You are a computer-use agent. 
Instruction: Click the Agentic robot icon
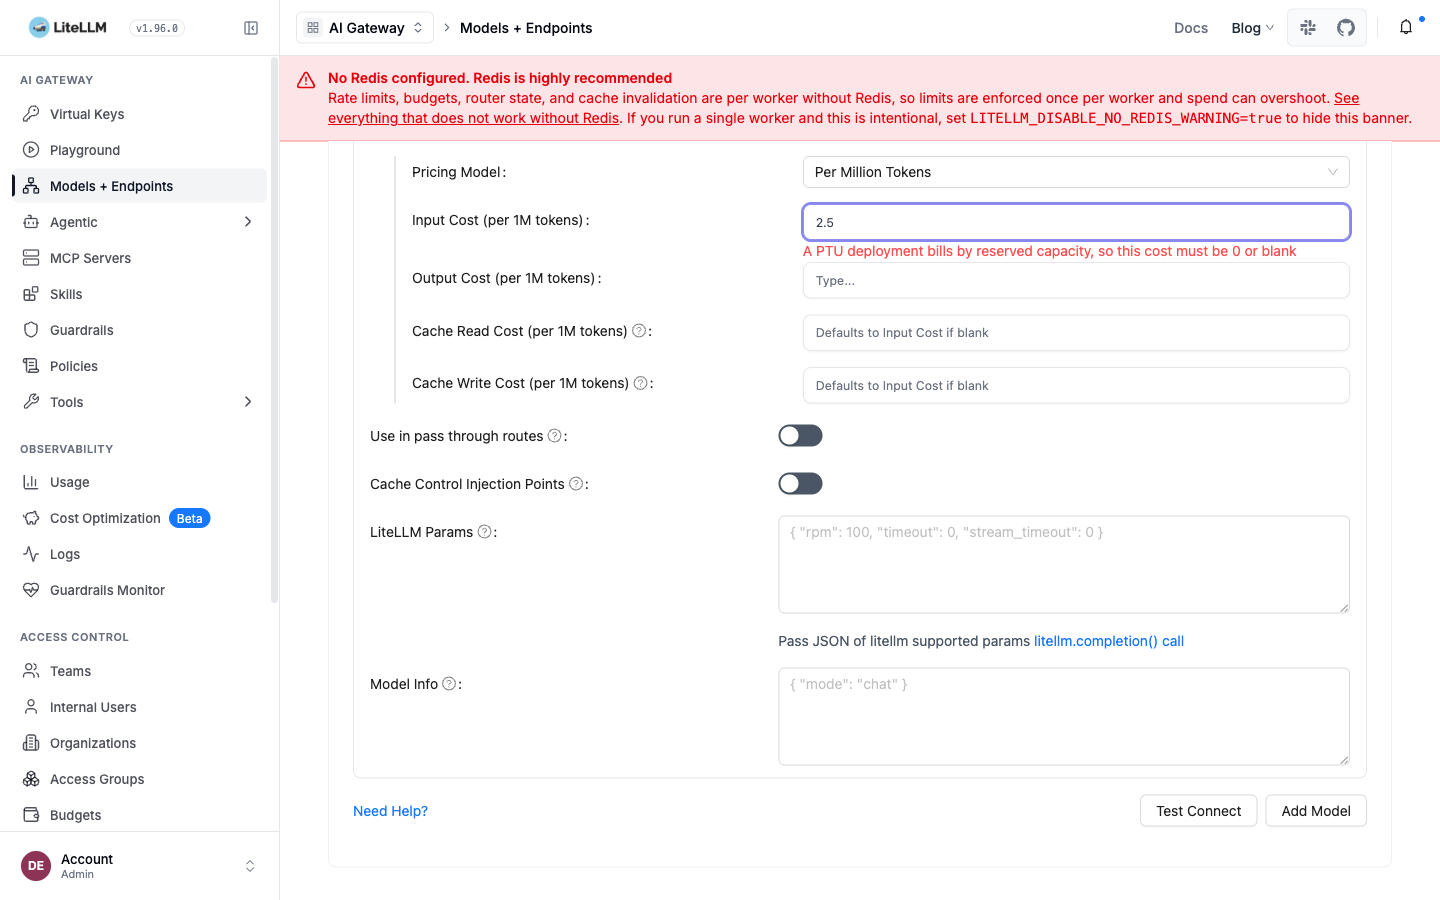pyautogui.click(x=31, y=222)
